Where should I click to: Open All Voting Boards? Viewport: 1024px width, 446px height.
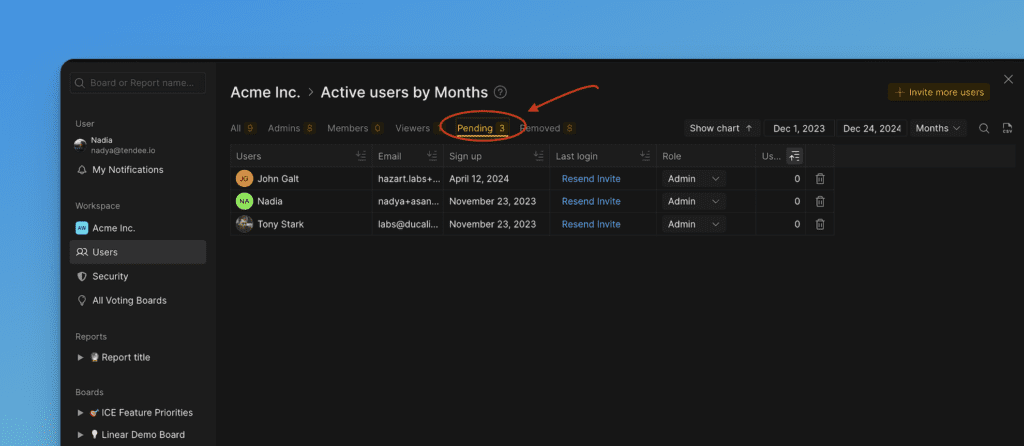[129, 300]
